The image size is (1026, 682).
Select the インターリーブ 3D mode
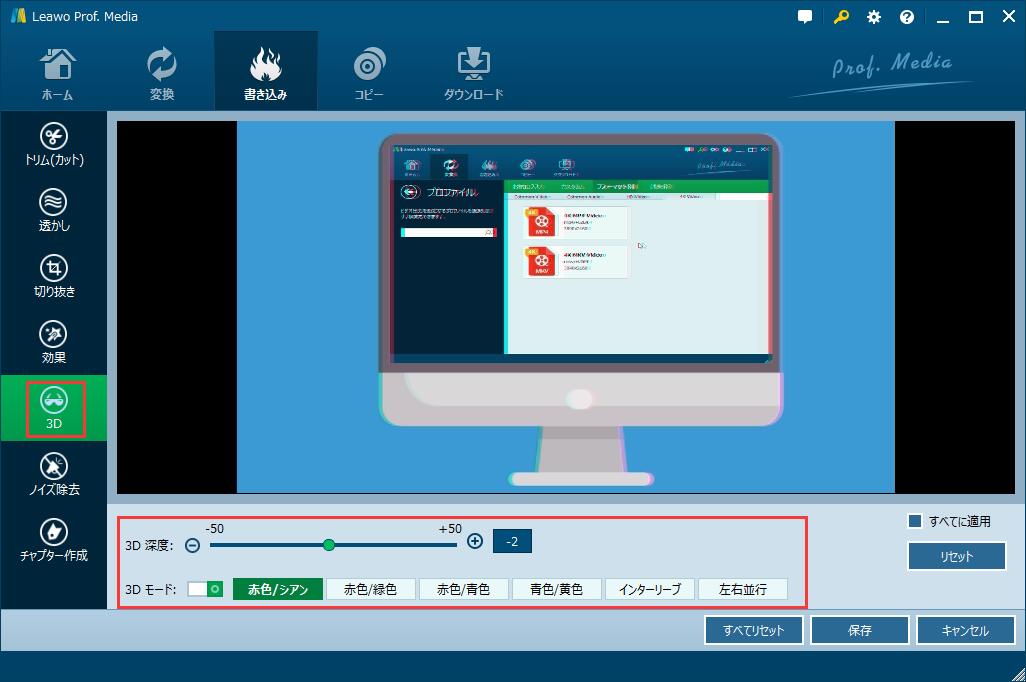(650, 589)
